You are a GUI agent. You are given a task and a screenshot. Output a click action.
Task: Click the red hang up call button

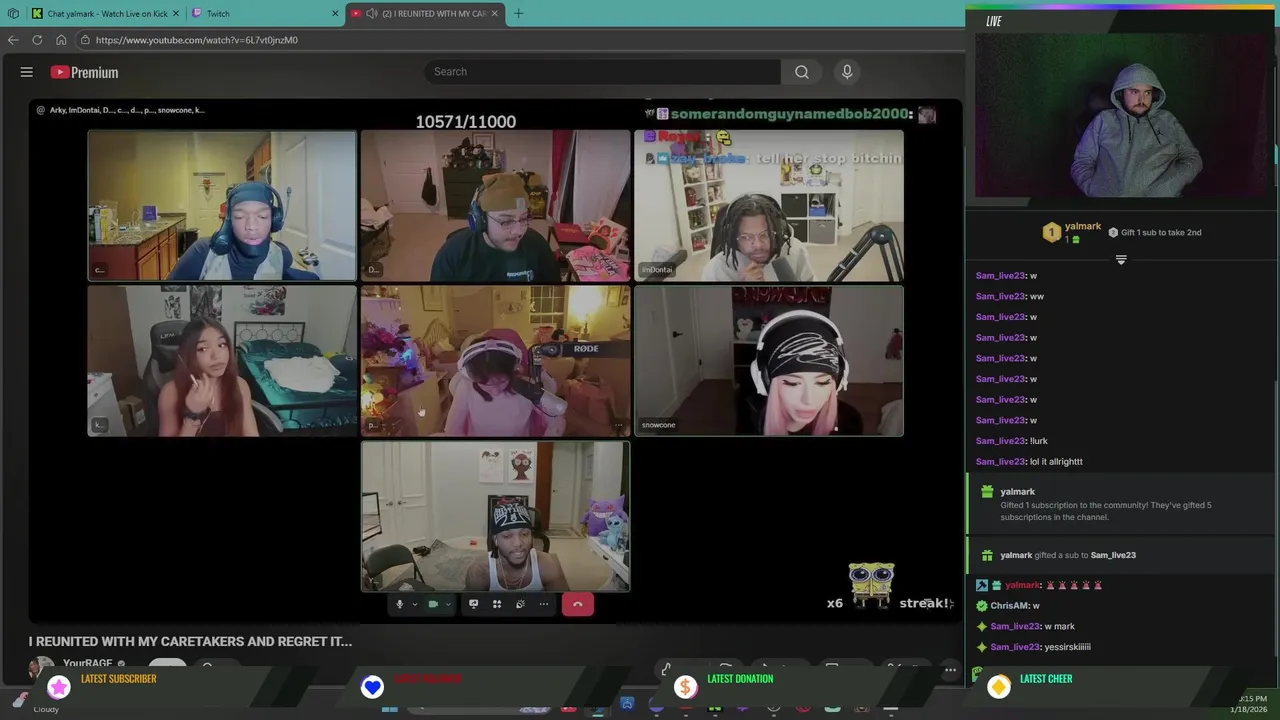tap(577, 604)
